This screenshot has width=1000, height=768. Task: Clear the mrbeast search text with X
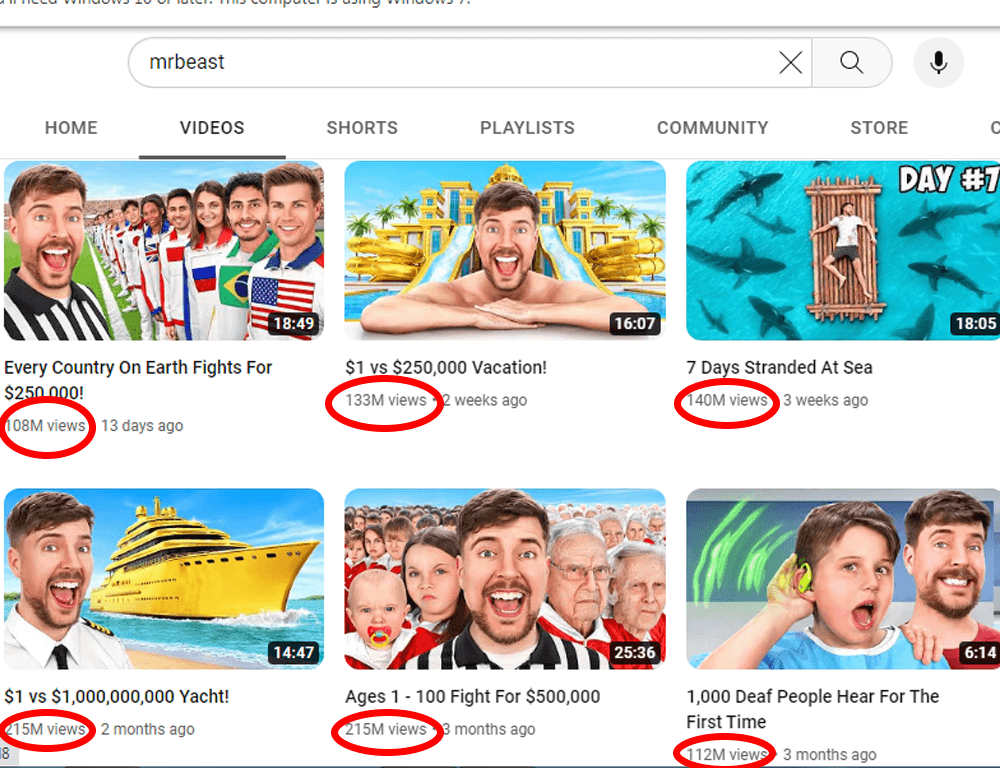(790, 63)
